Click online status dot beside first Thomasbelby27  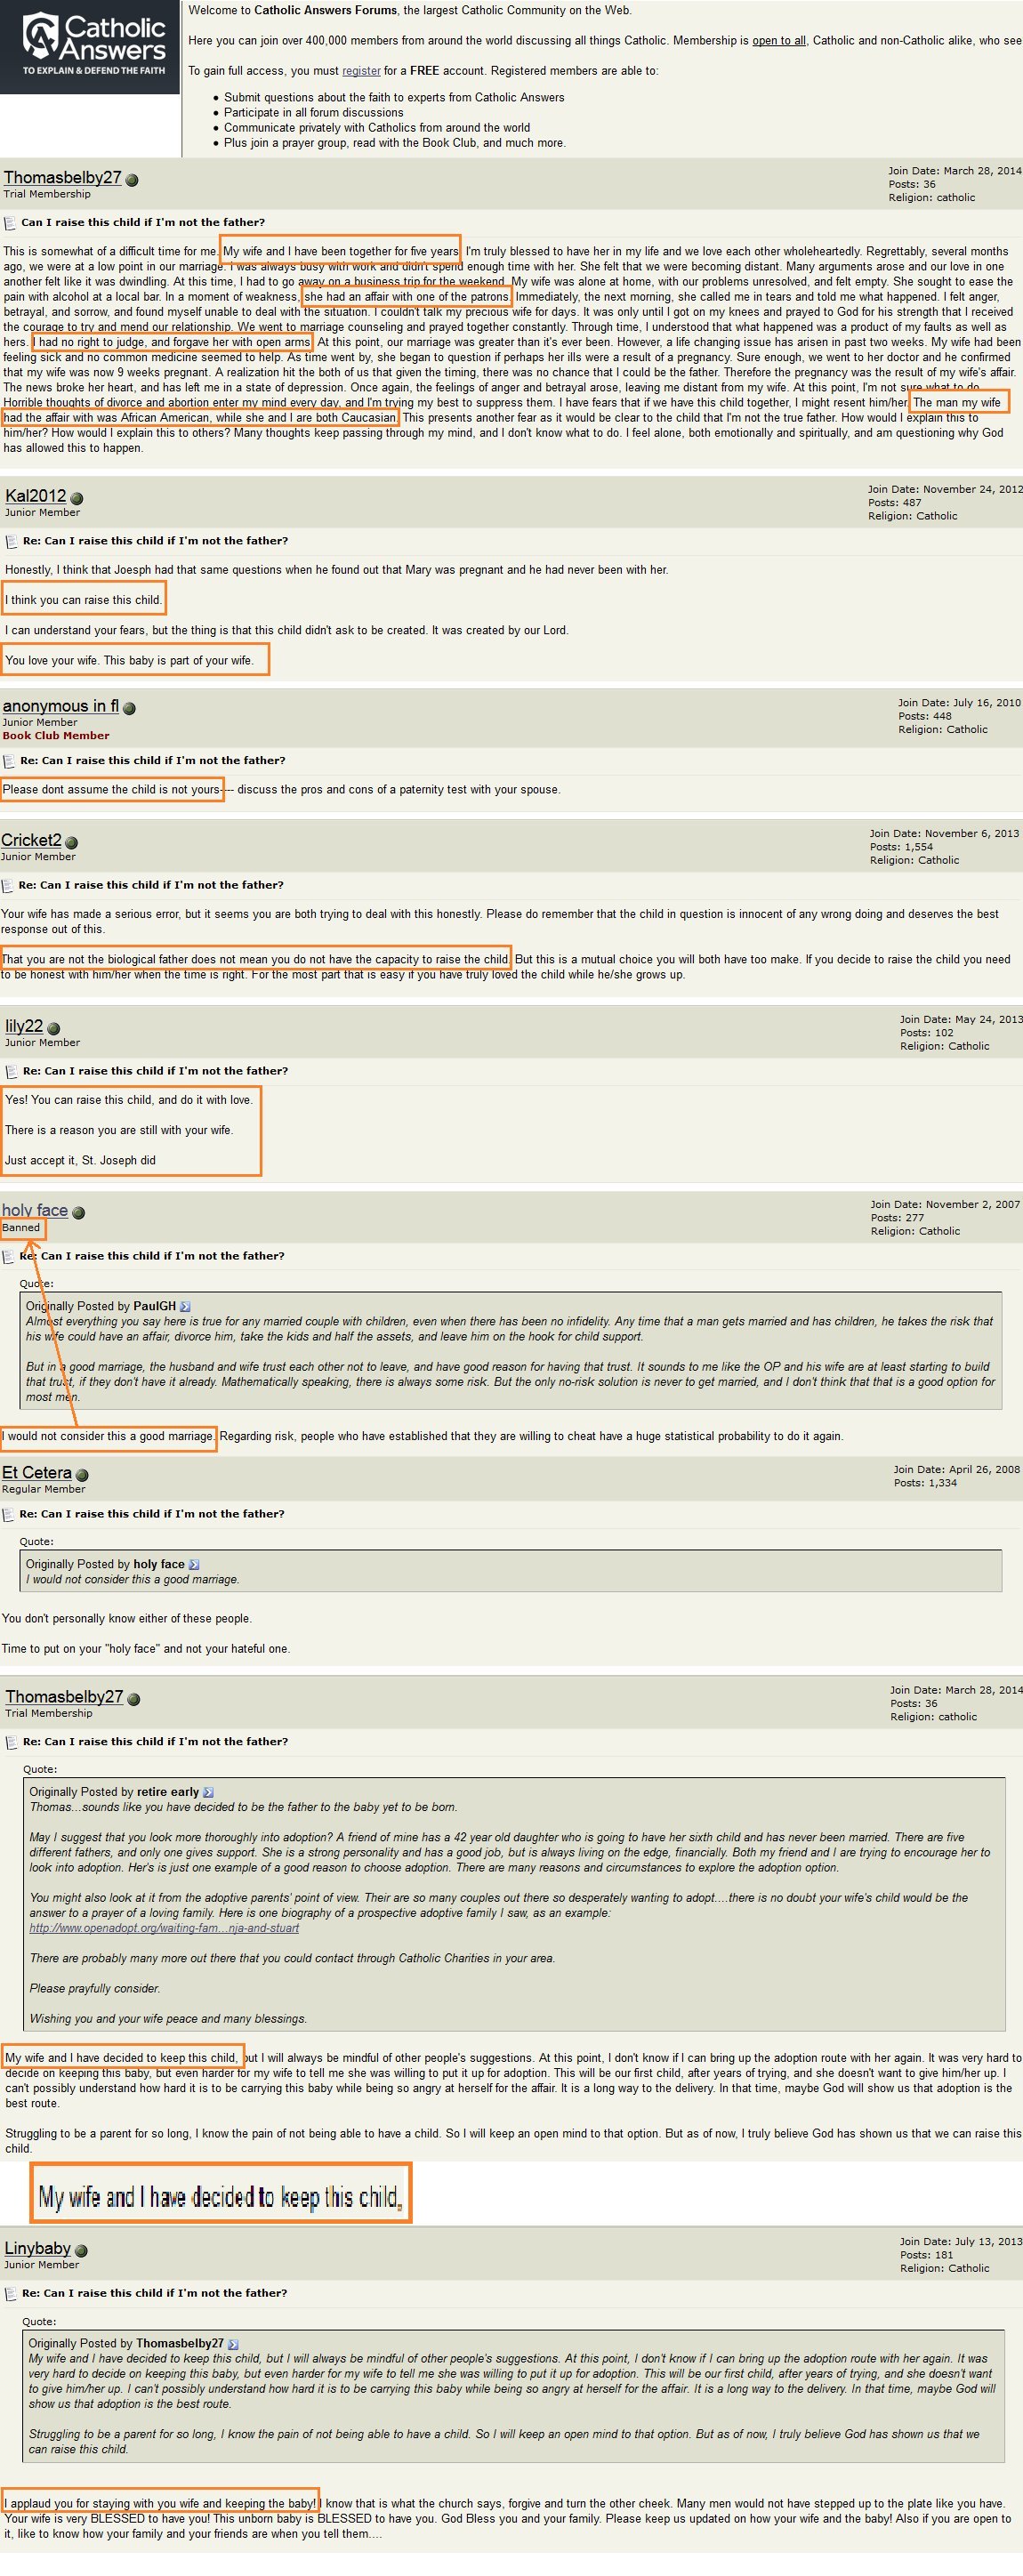(132, 180)
